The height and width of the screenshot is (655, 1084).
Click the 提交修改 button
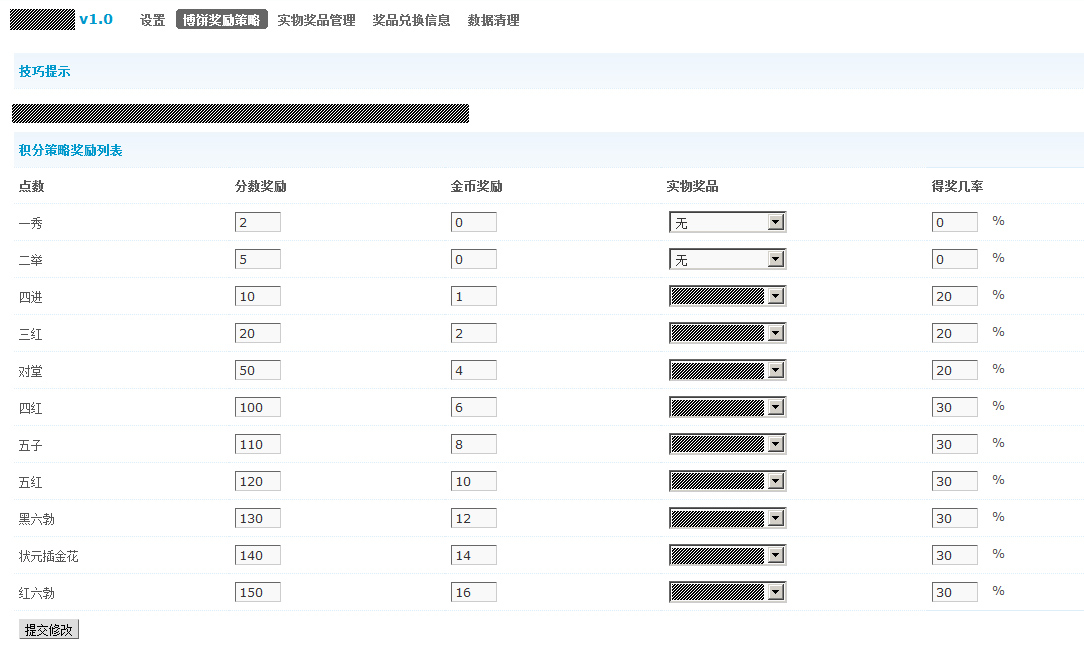coord(48,630)
